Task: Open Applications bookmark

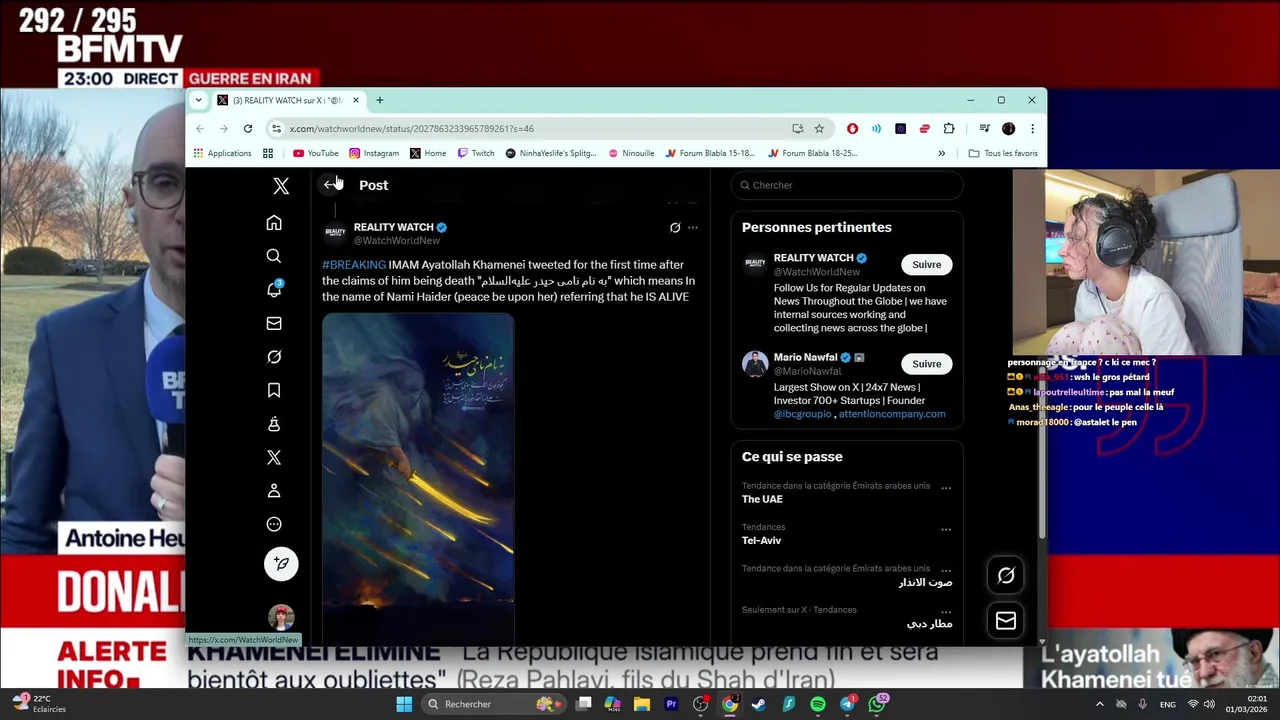Action: click(222, 153)
